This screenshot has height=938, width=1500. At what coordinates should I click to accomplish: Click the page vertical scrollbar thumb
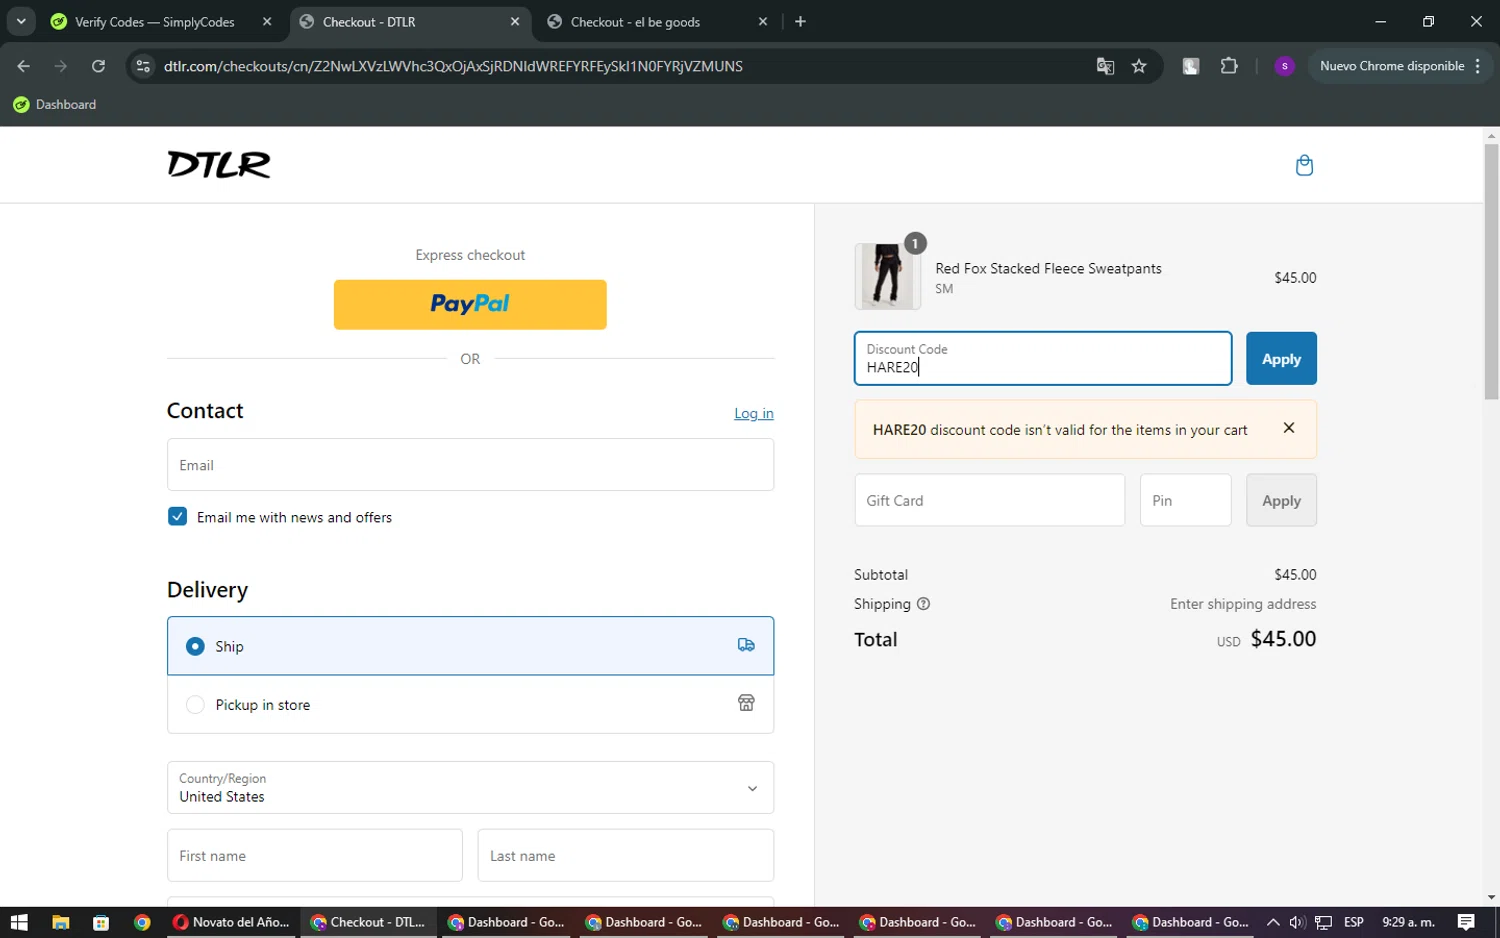point(1491,272)
